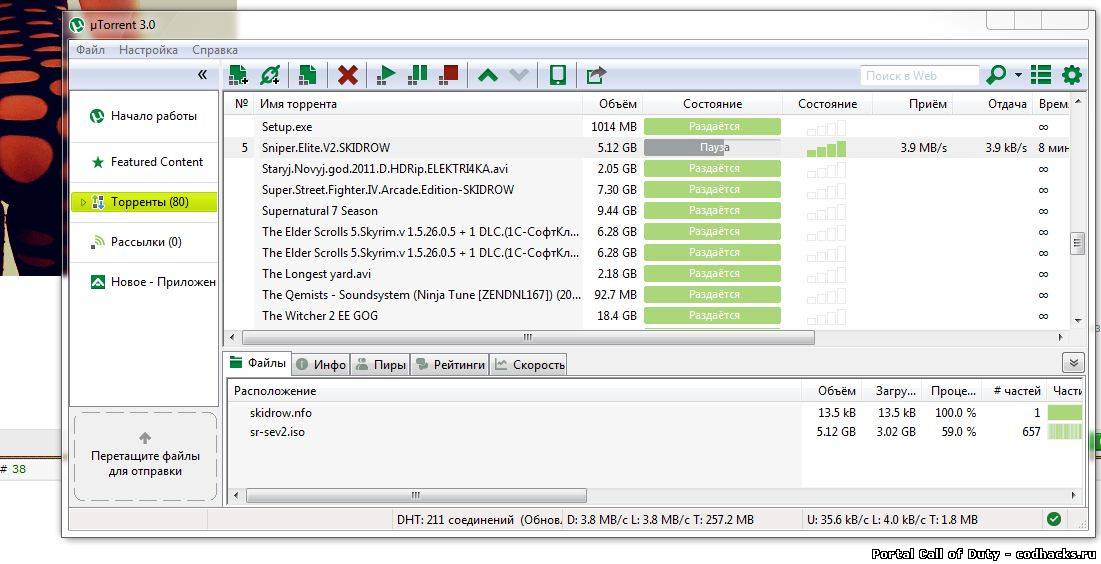Viewport: 1101px width, 564px height.
Task: Expand the Торренты (80) tree node
Action: tap(83, 202)
